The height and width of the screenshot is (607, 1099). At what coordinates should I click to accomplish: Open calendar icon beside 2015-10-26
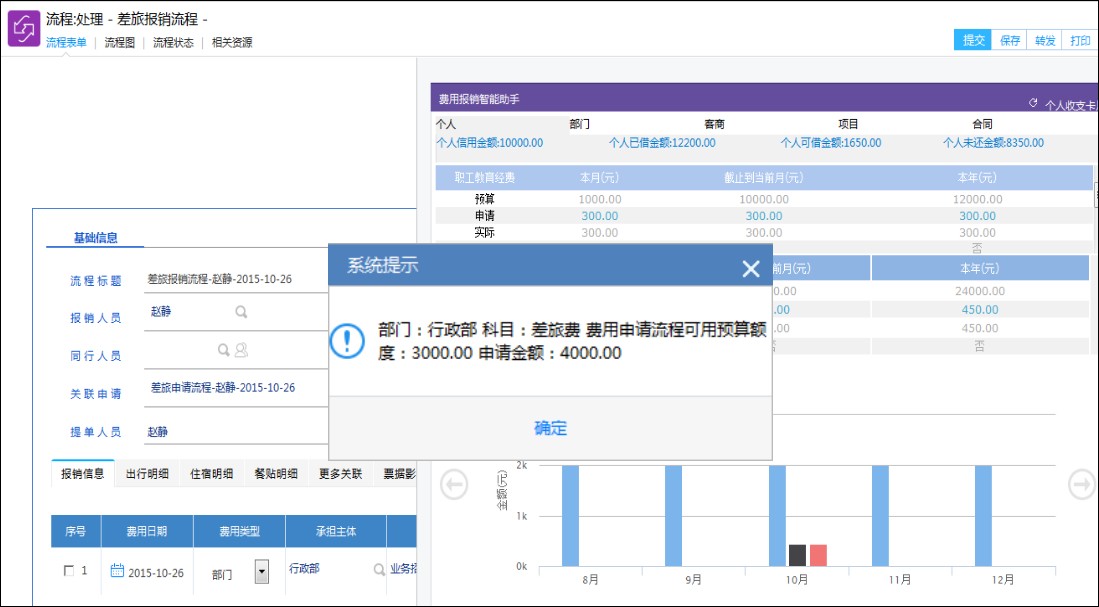[117, 571]
